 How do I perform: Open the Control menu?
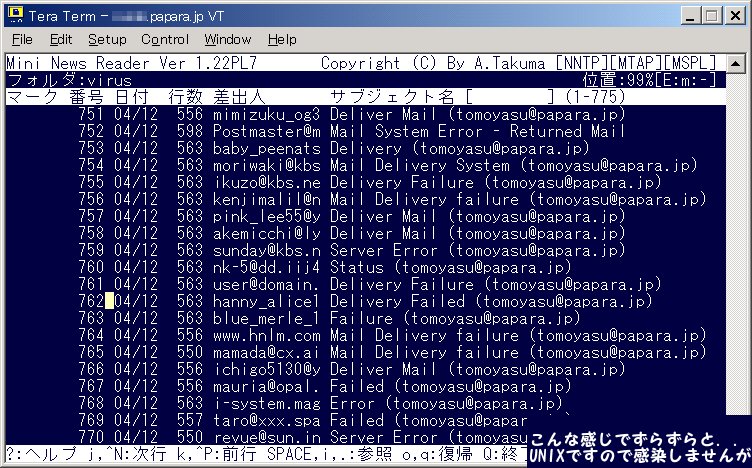(165, 39)
